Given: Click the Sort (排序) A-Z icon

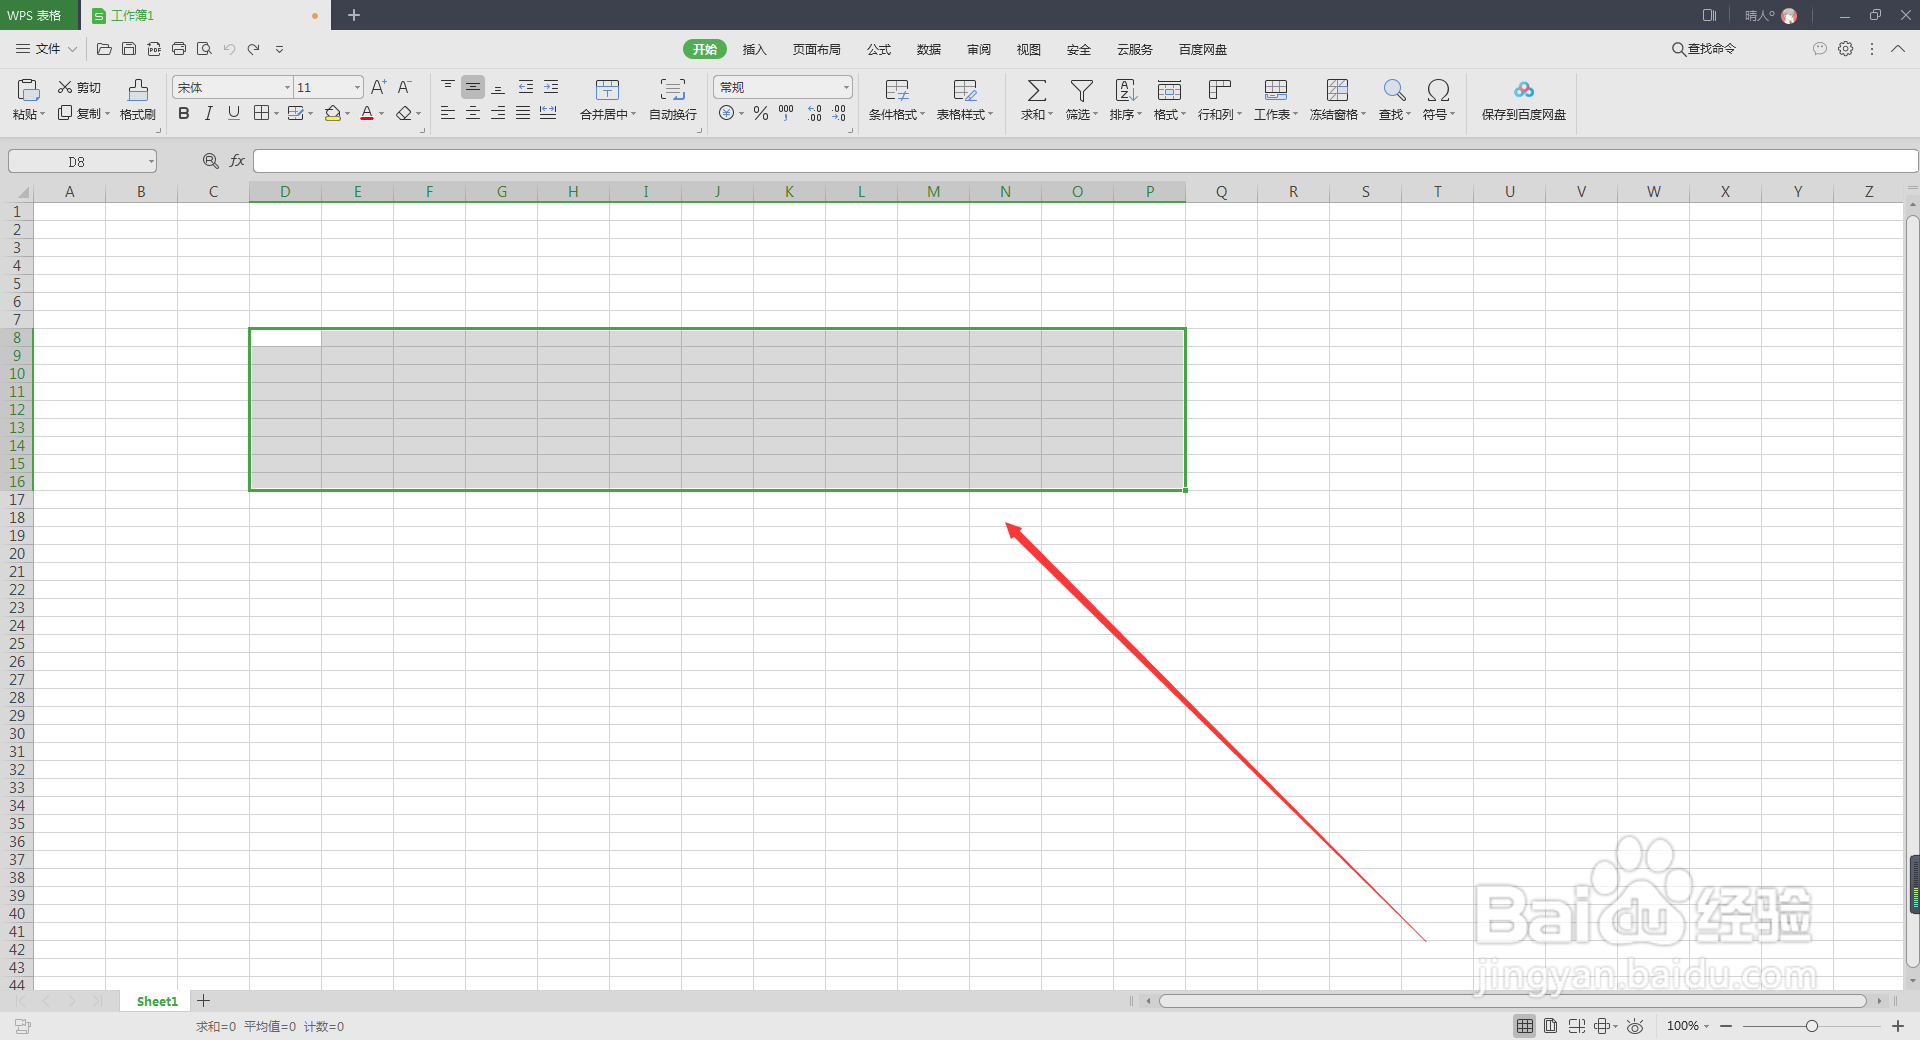Looking at the screenshot, I should pyautogui.click(x=1126, y=90).
